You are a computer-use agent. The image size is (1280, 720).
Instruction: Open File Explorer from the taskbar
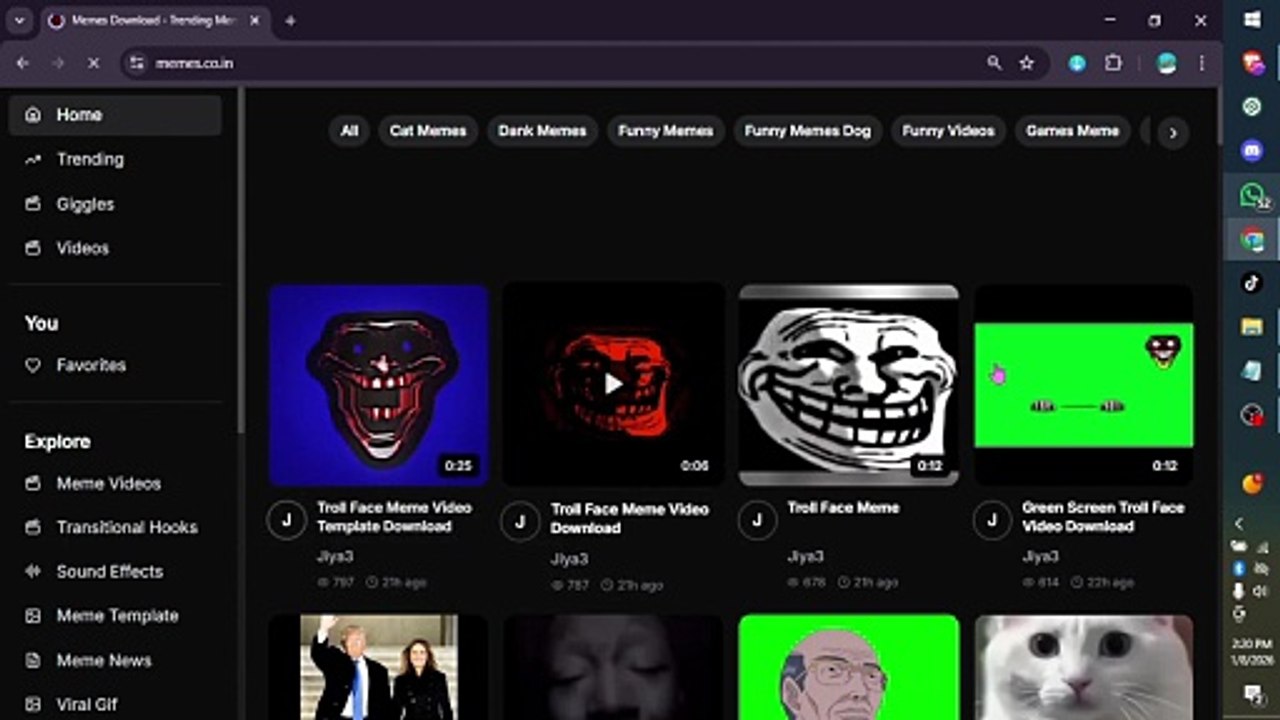click(1252, 327)
